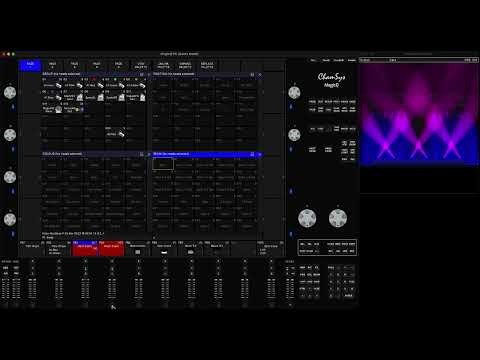Click maximize icon in bottom-left window title bar
This screenshot has width=480, height=360.
click(142, 154)
